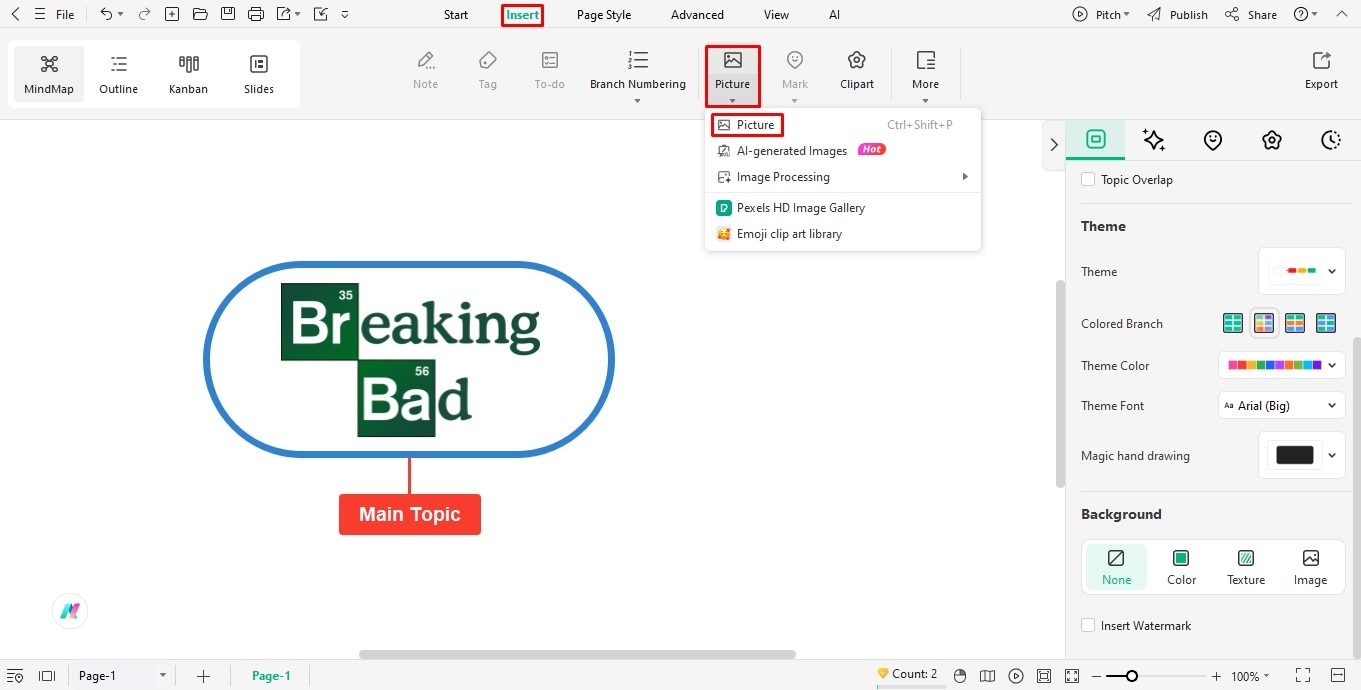
Task: Undo the last action
Action: pos(106,15)
